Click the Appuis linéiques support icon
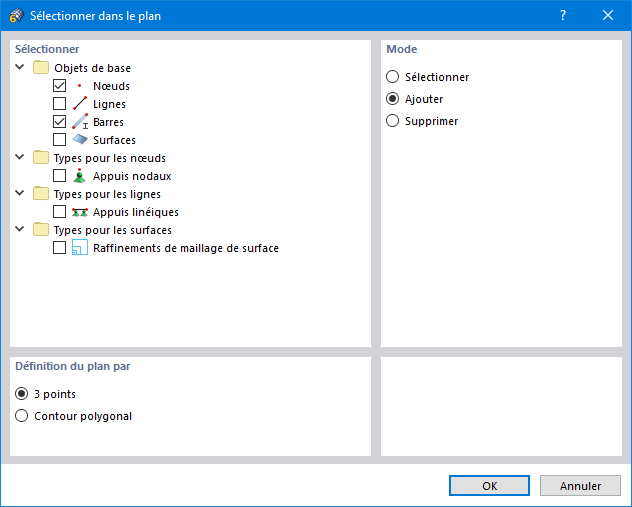The width and height of the screenshot is (632, 507). 80,212
